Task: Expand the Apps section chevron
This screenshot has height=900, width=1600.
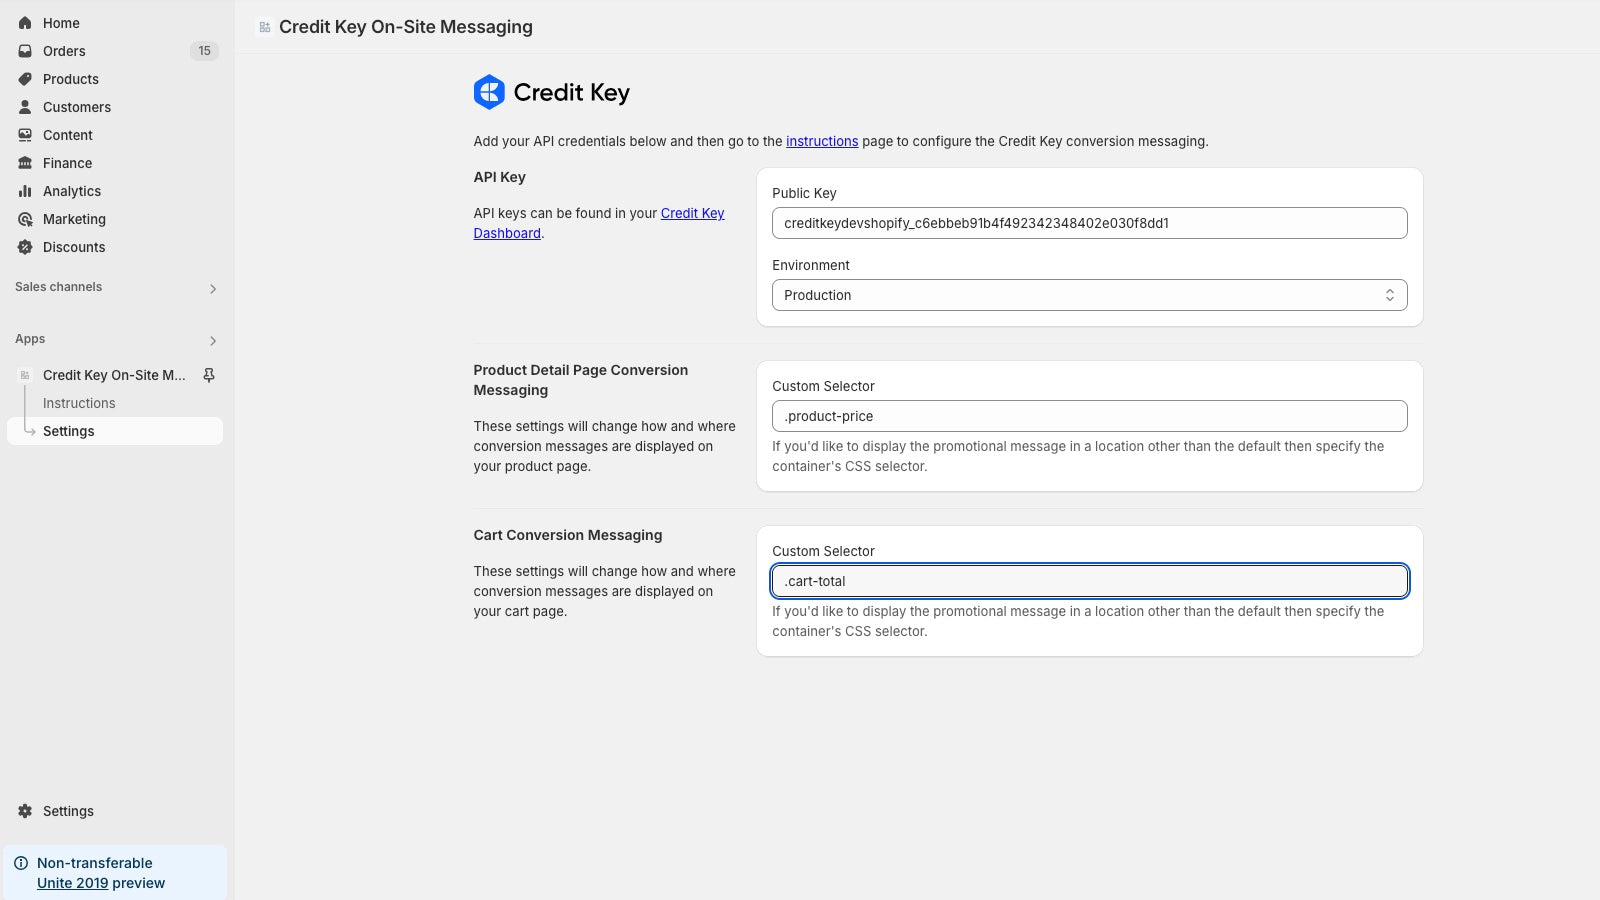Action: [212, 341]
